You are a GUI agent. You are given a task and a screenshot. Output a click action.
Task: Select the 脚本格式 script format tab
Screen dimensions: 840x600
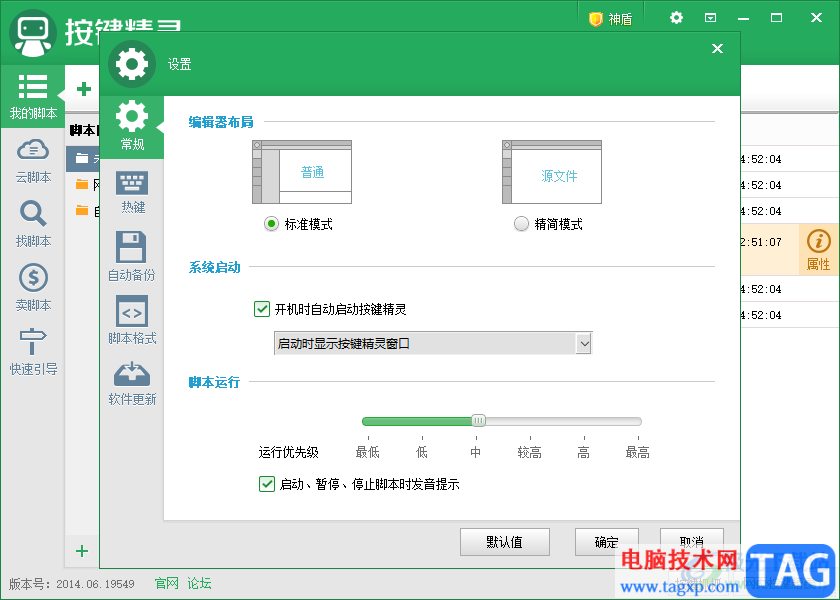point(132,320)
